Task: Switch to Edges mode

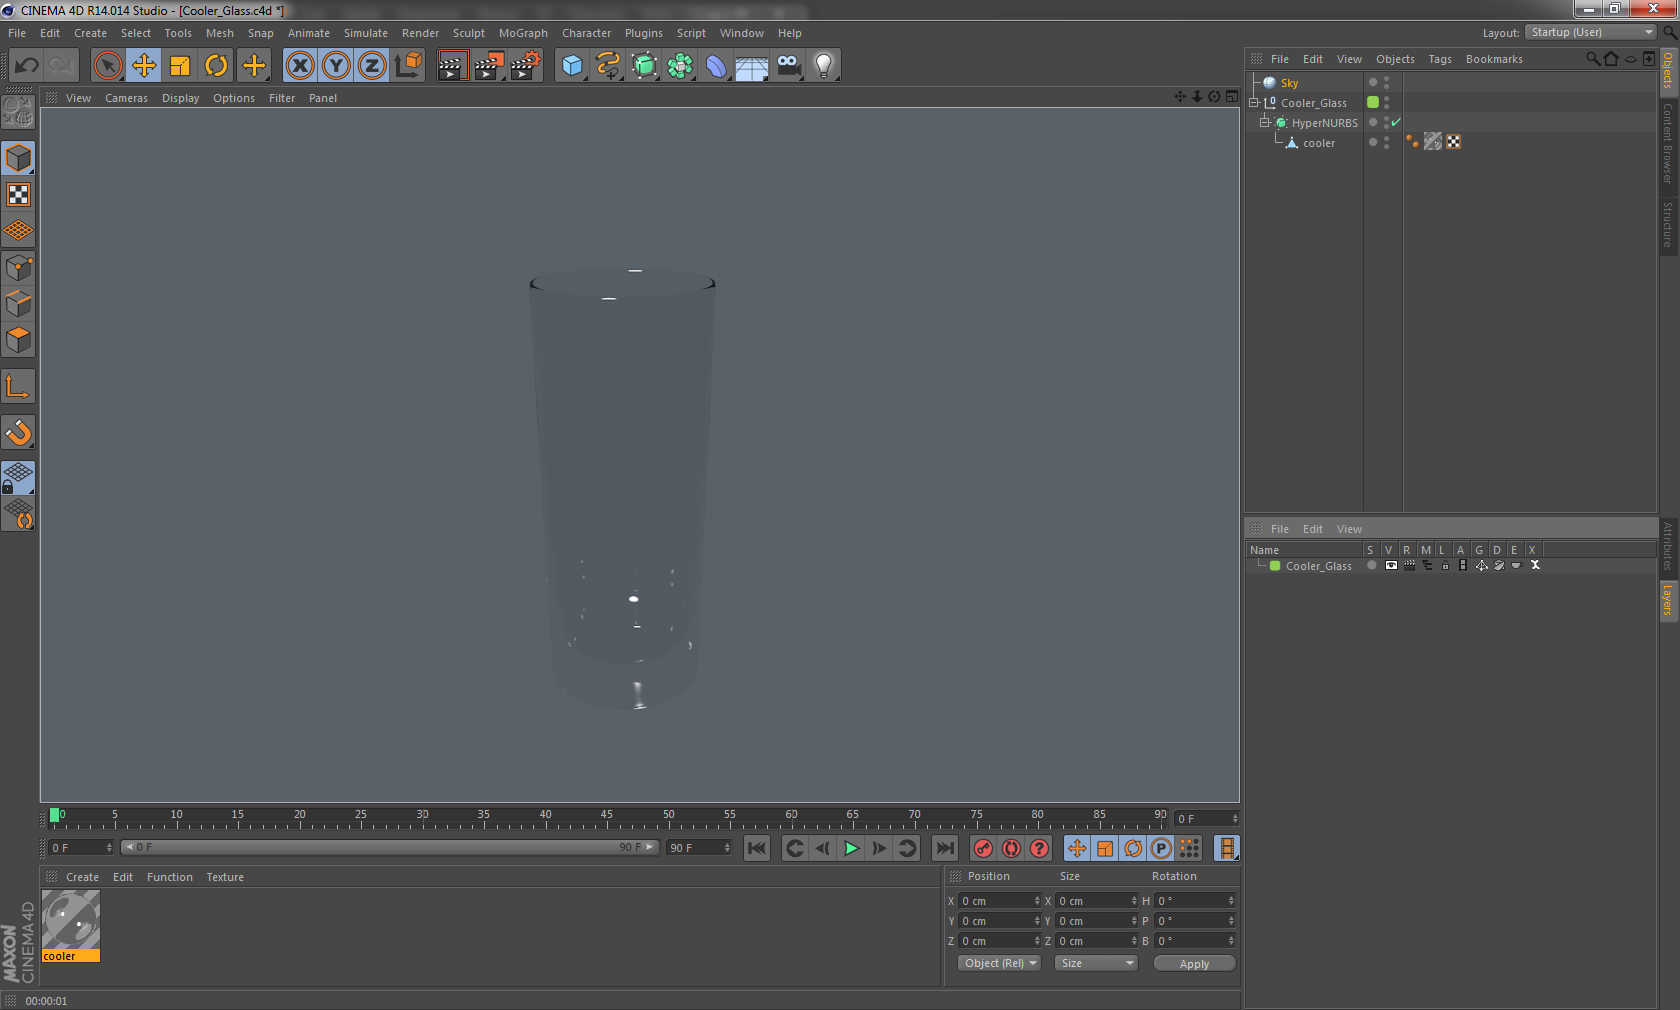Action: click(18, 304)
